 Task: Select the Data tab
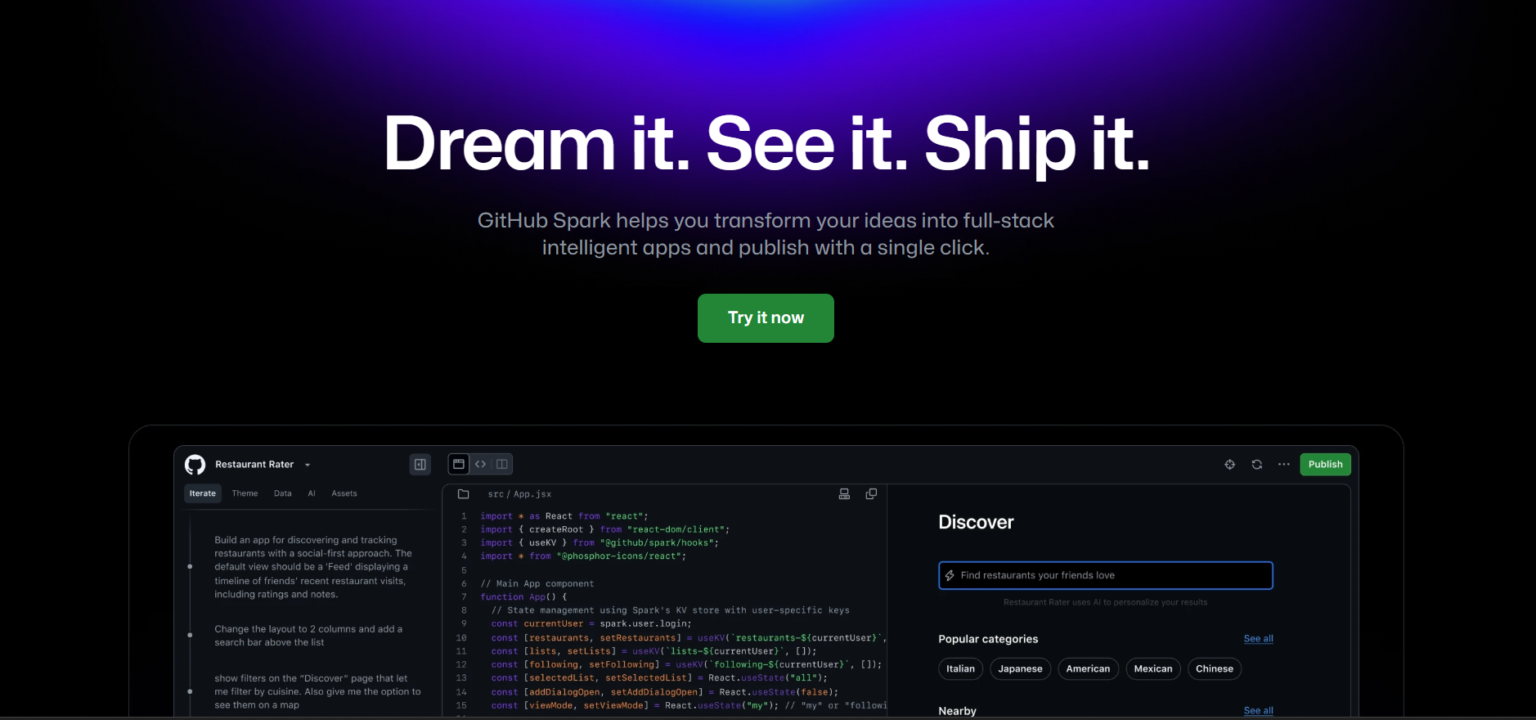(283, 493)
